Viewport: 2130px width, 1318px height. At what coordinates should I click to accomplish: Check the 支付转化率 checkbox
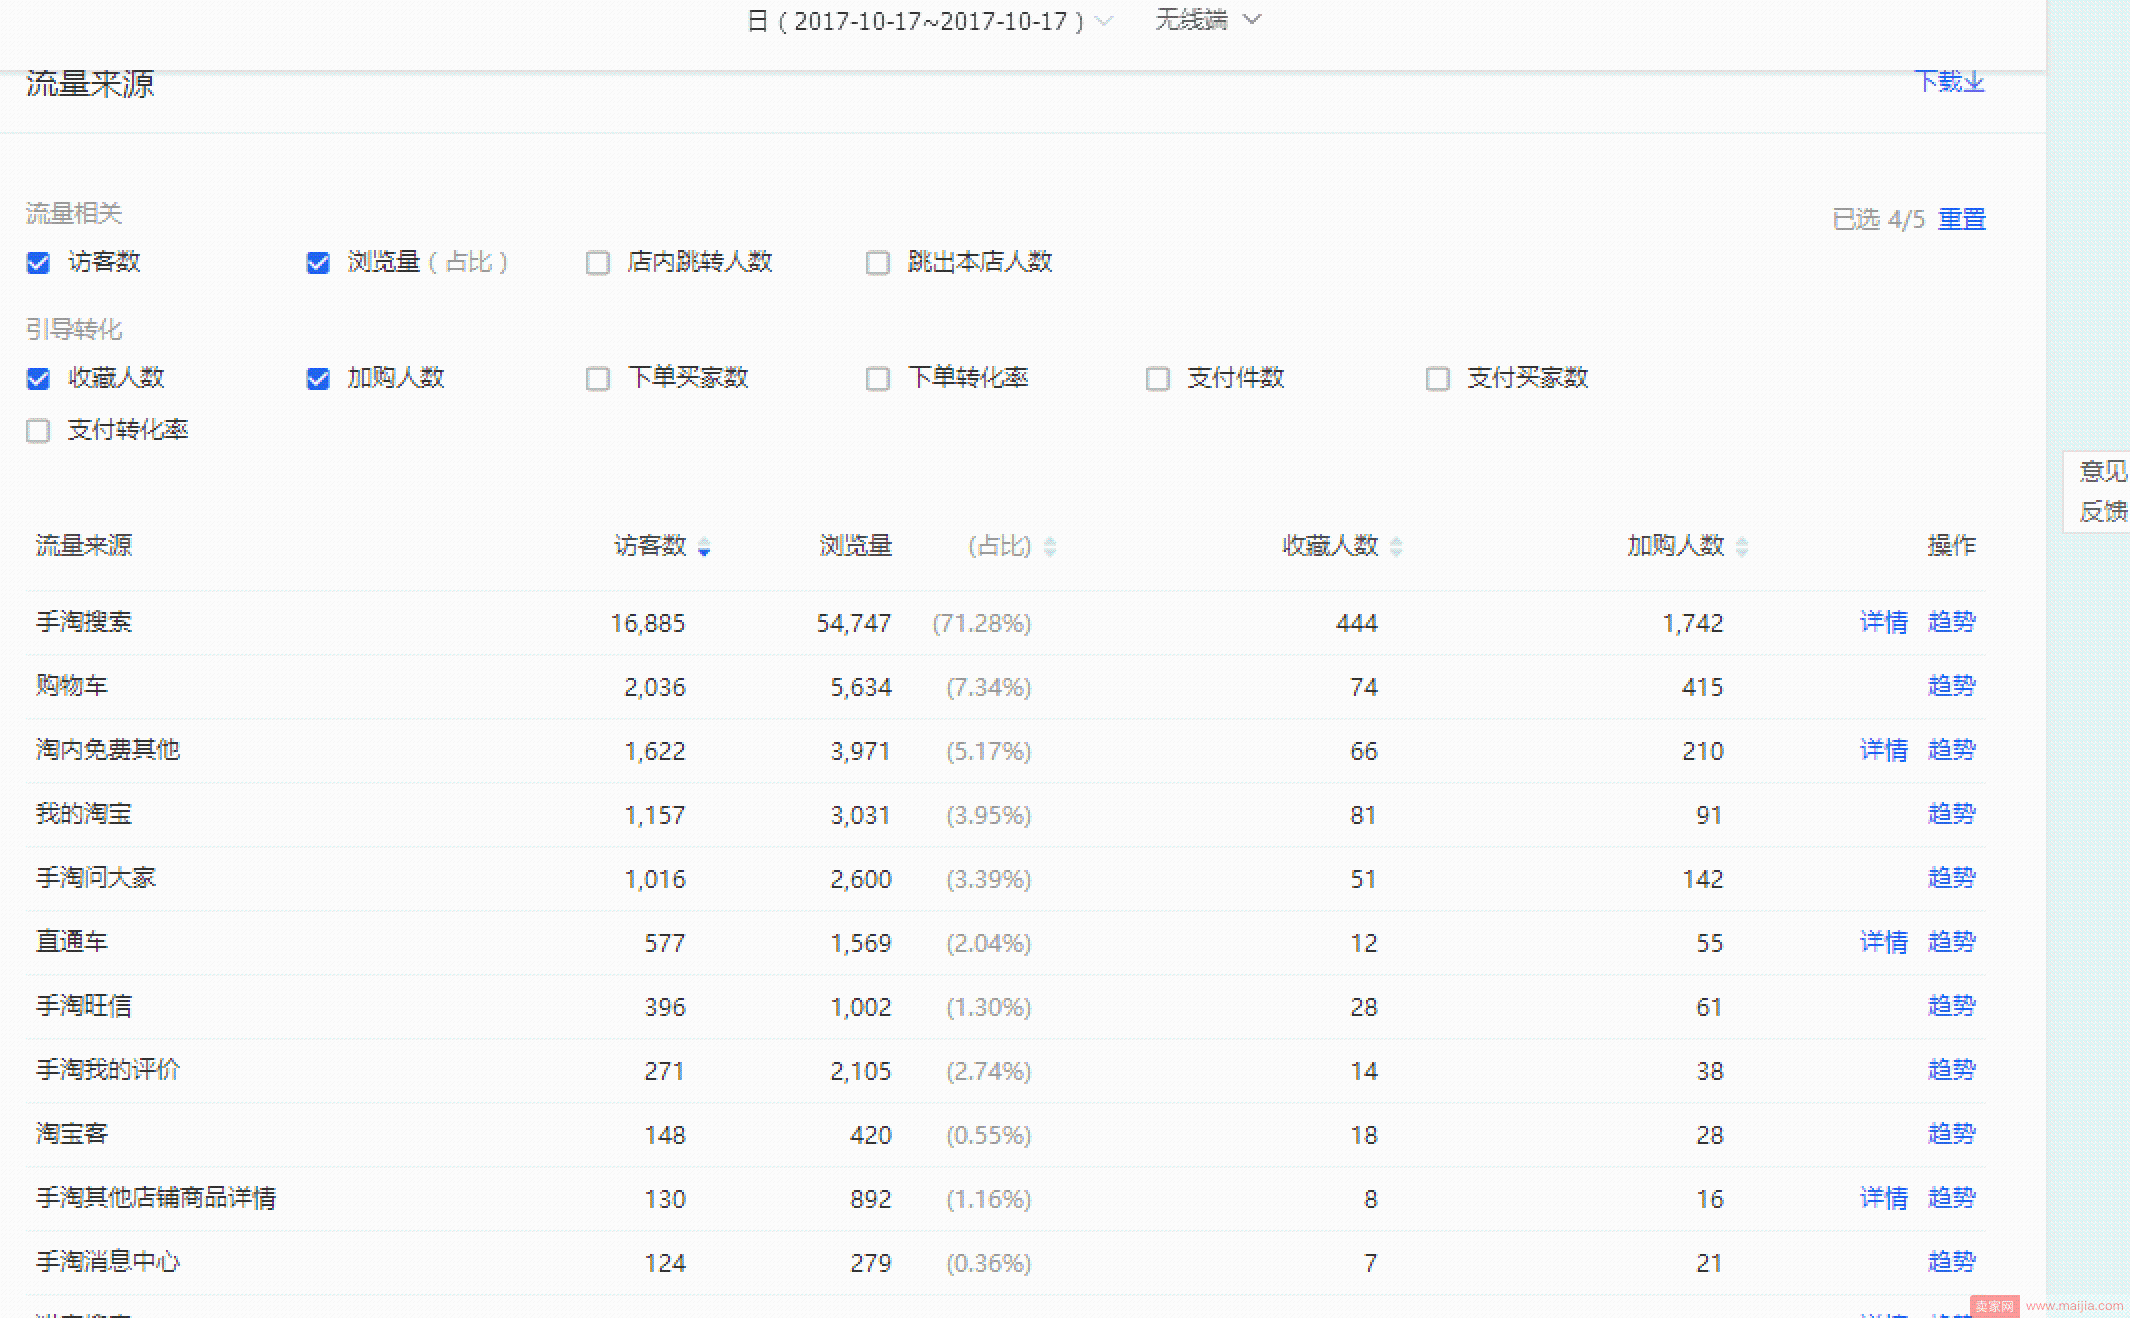point(38,431)
